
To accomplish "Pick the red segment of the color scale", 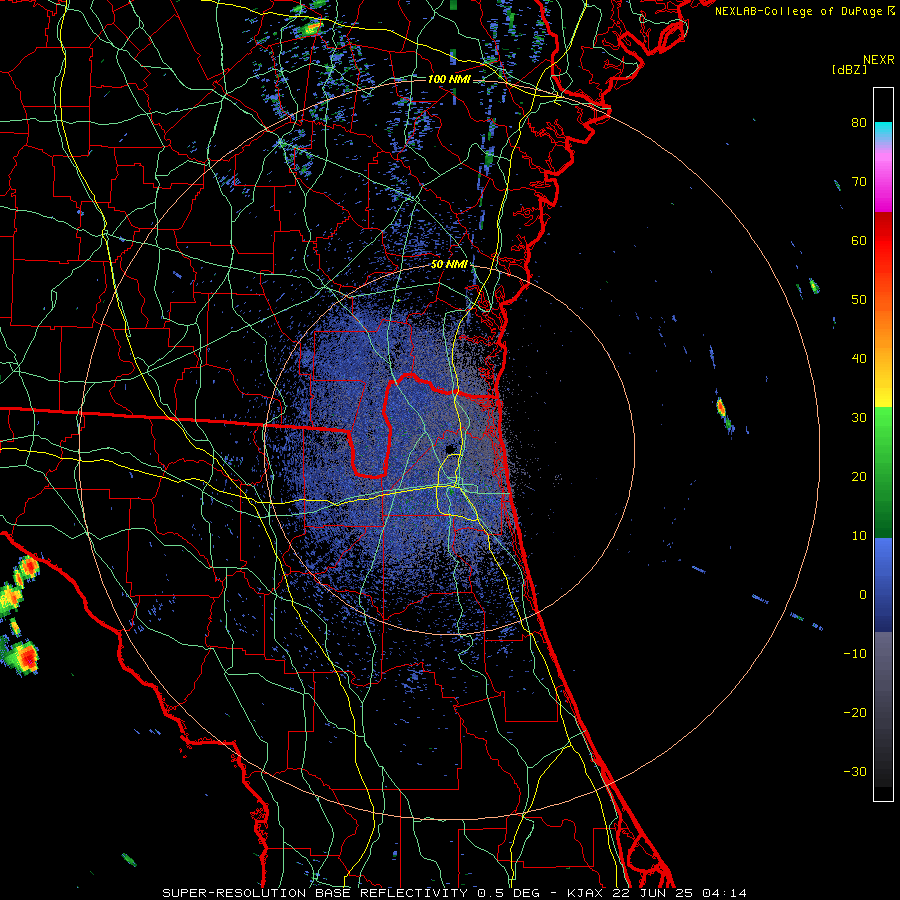I will tap(883, 241).
